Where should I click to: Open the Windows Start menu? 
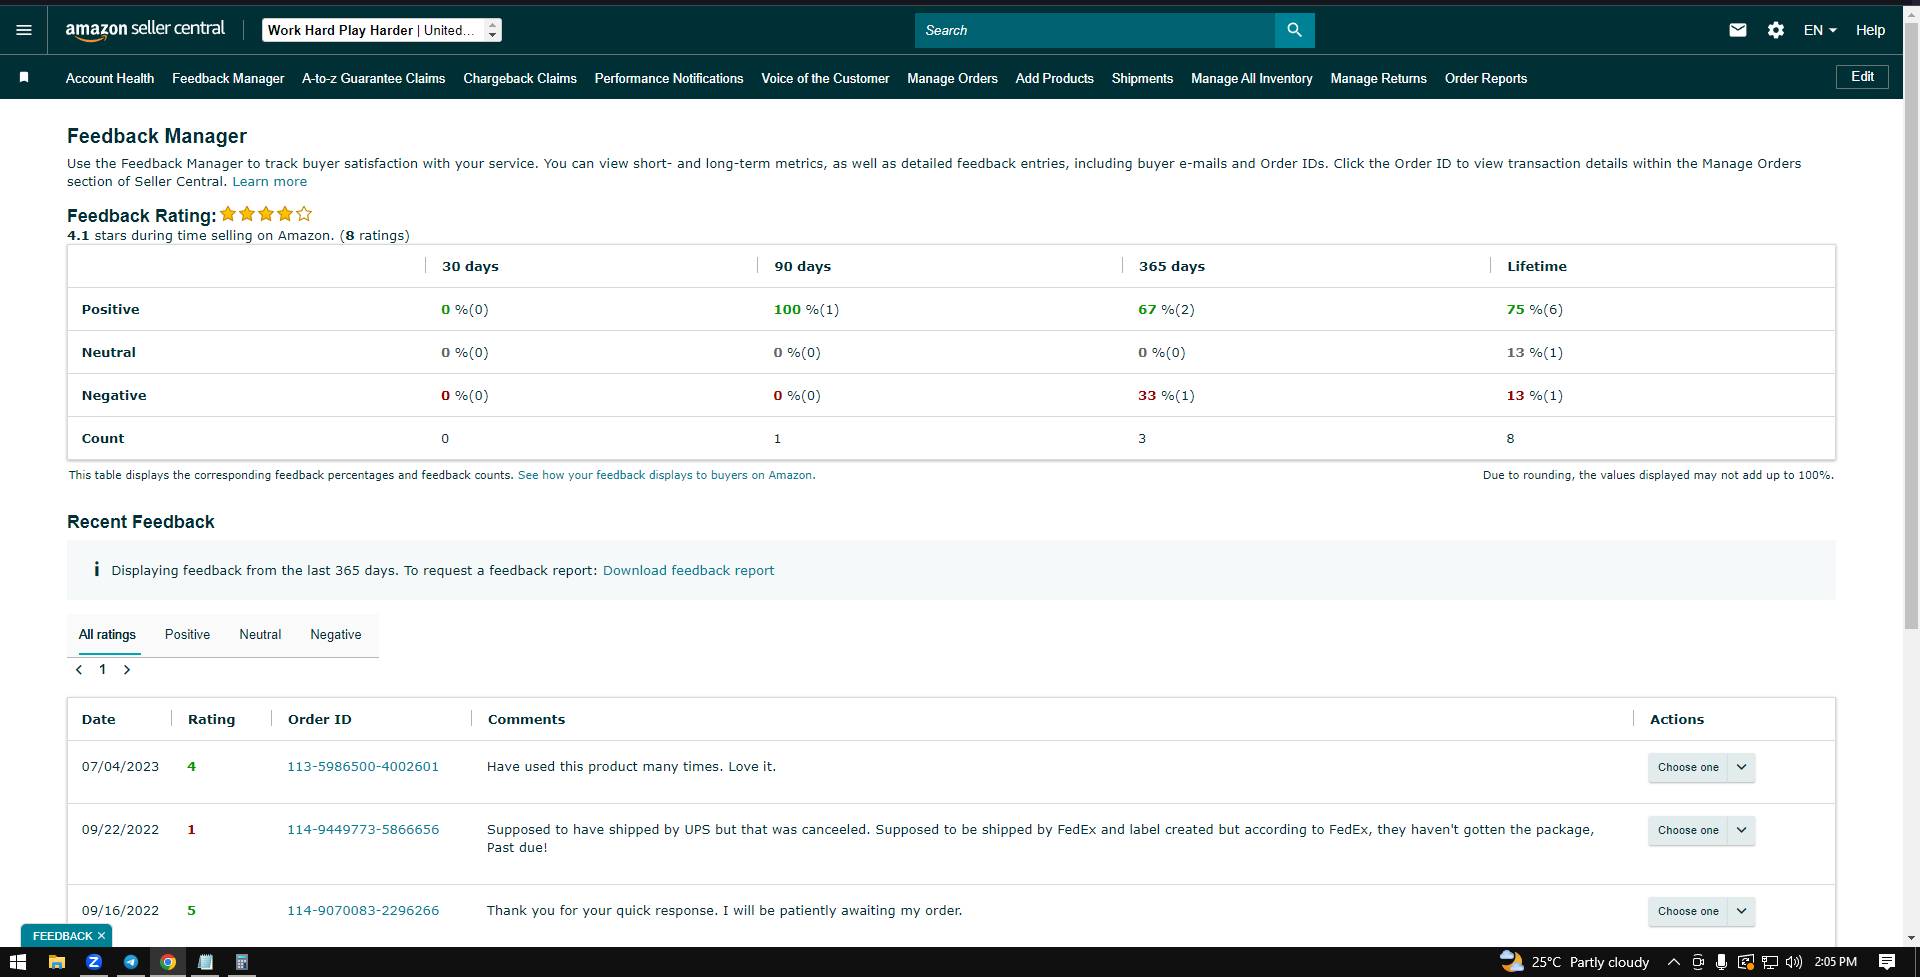point(18,962)
